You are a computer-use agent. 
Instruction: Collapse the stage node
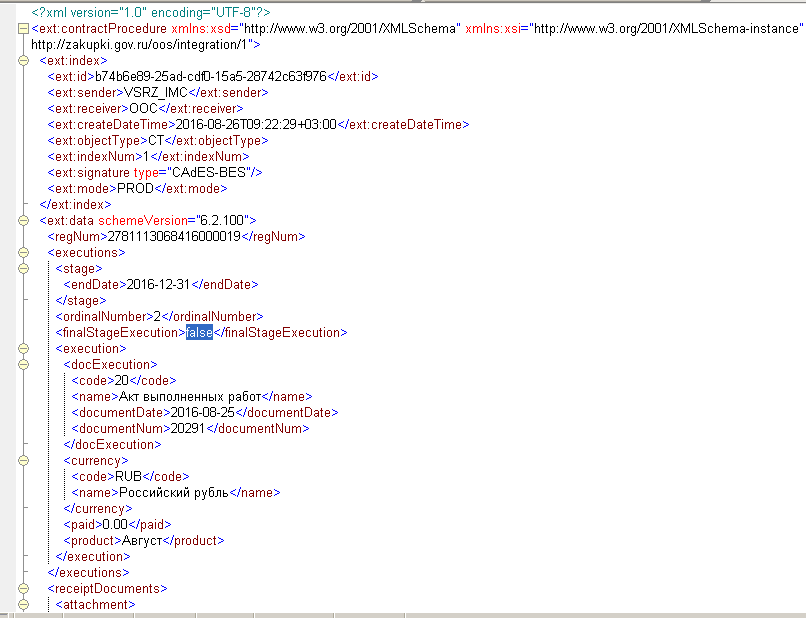(23, 268)
